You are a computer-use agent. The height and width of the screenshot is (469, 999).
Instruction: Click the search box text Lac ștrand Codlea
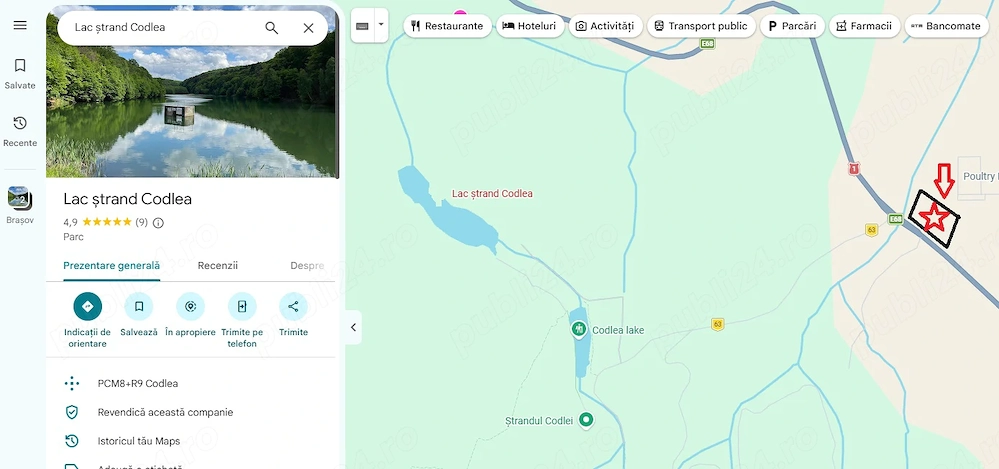[x=120, y=27]
